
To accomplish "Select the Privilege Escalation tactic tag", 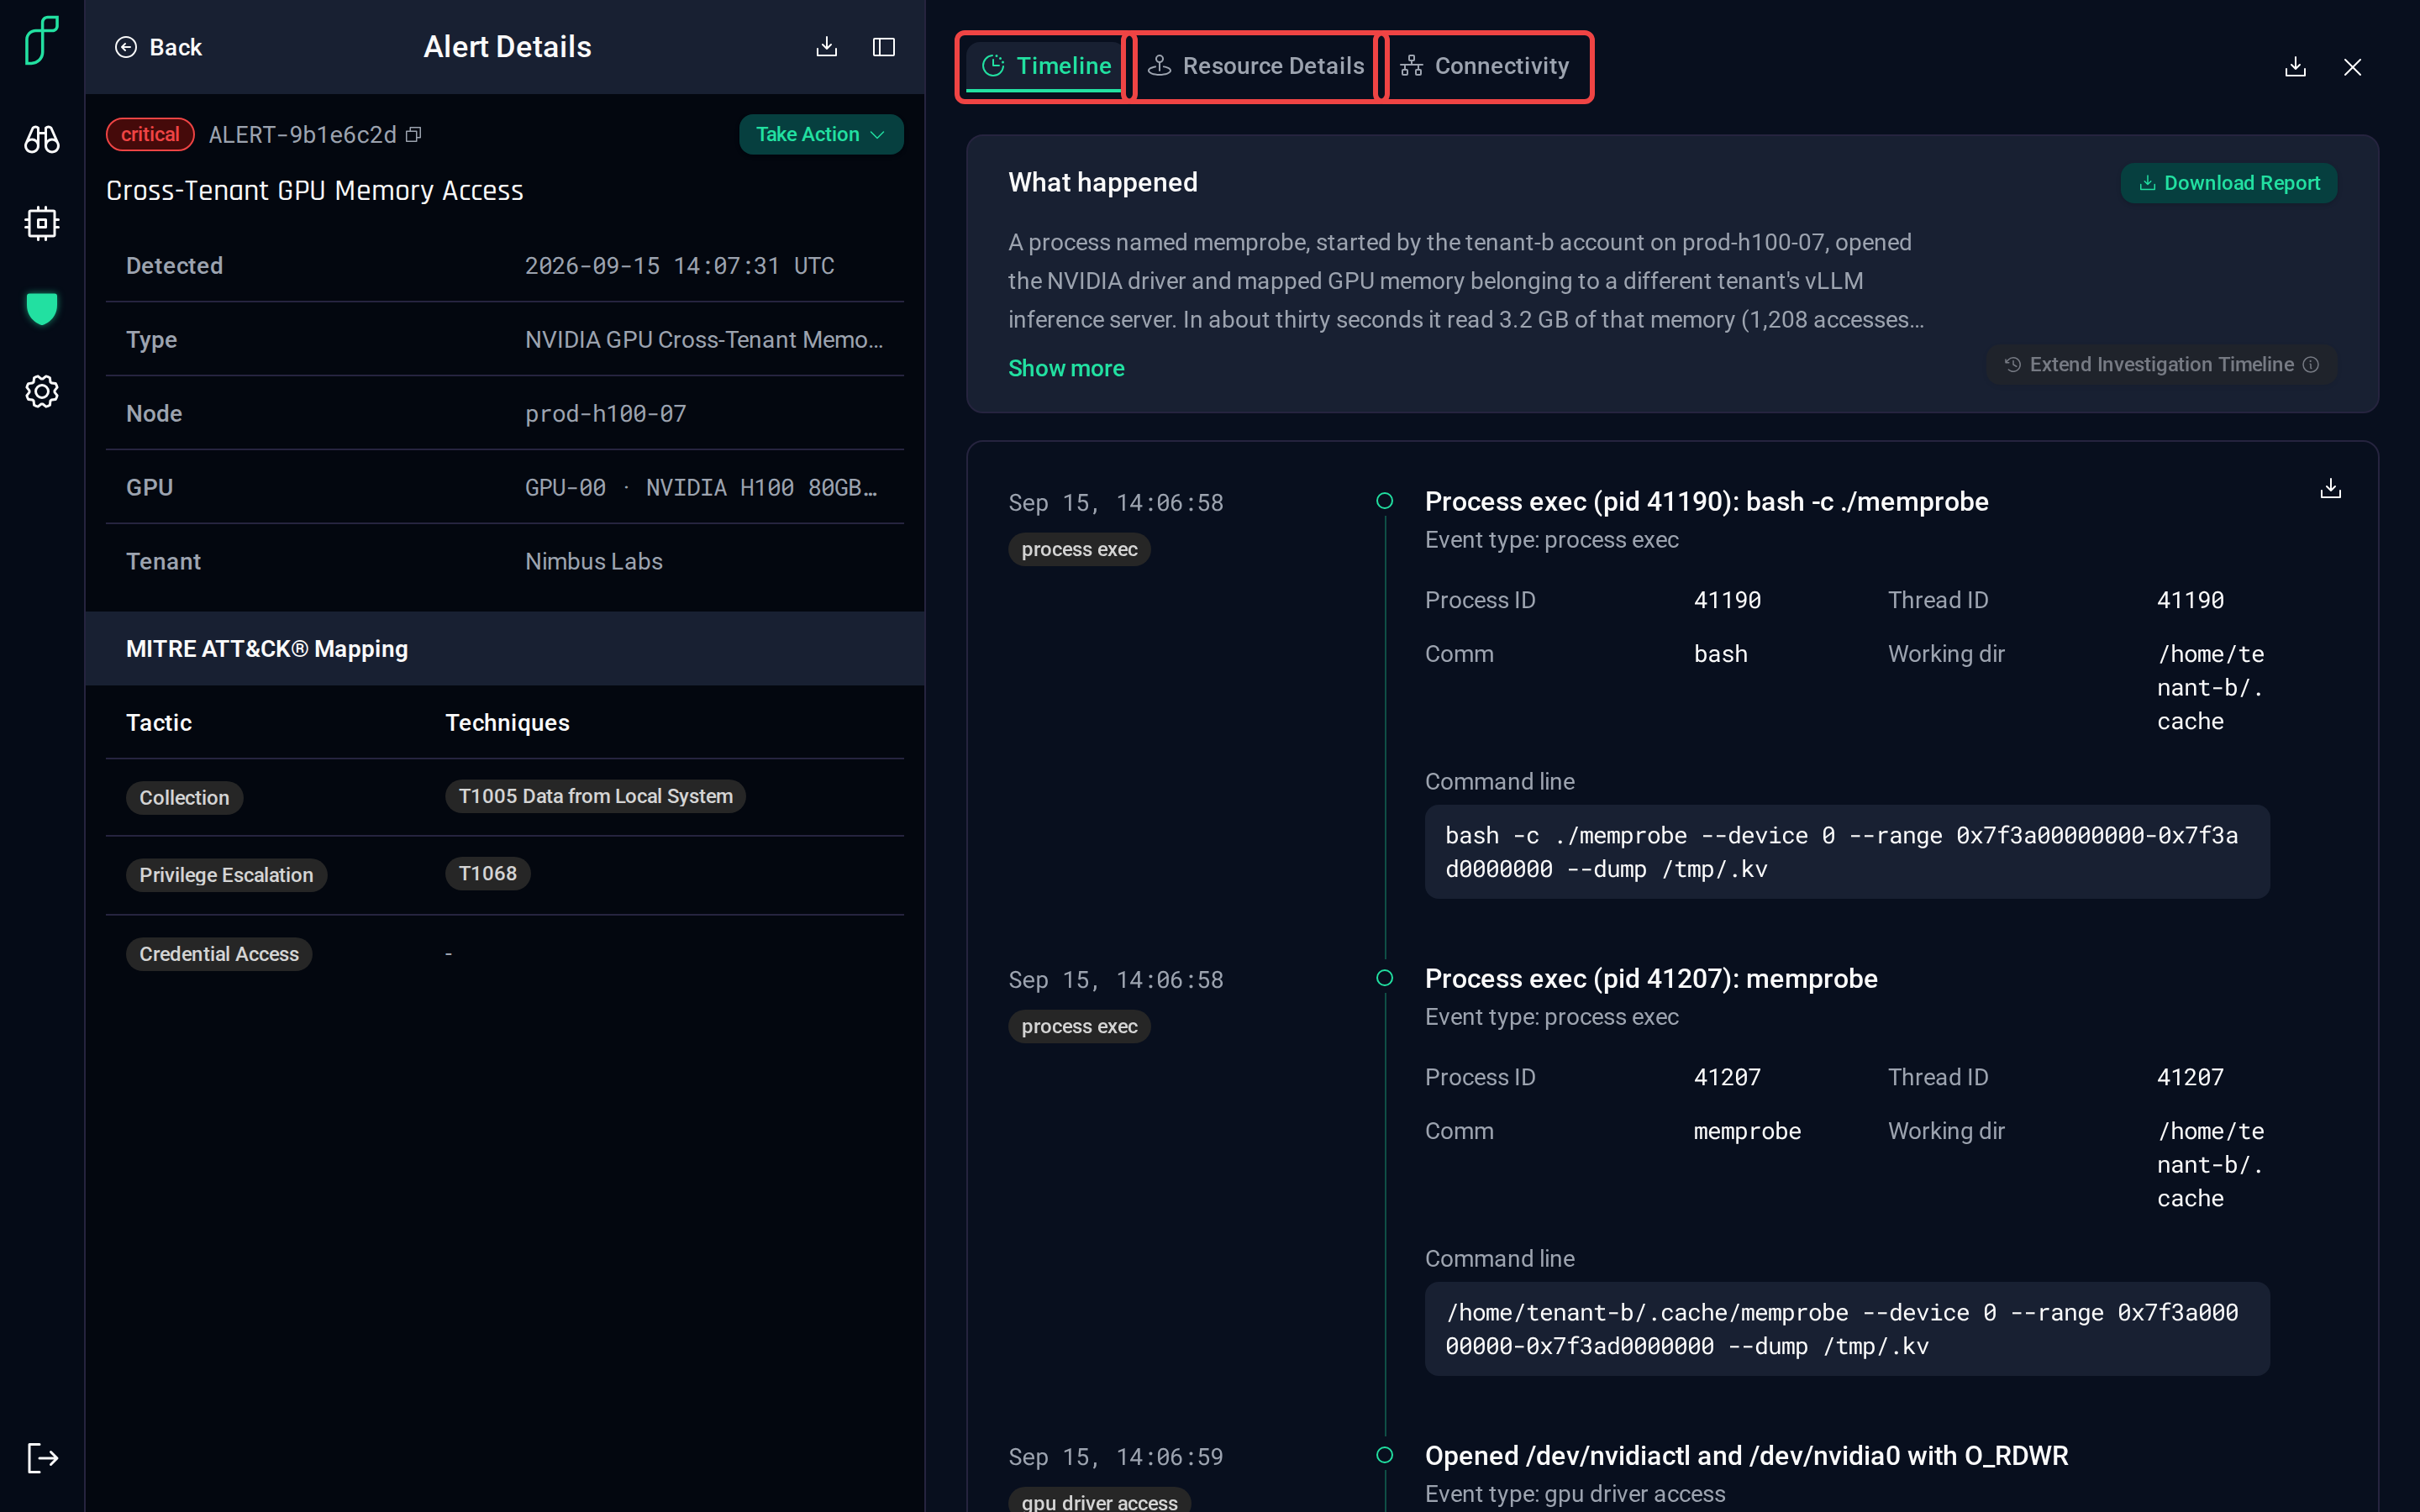I will click(x=226, y=875).
